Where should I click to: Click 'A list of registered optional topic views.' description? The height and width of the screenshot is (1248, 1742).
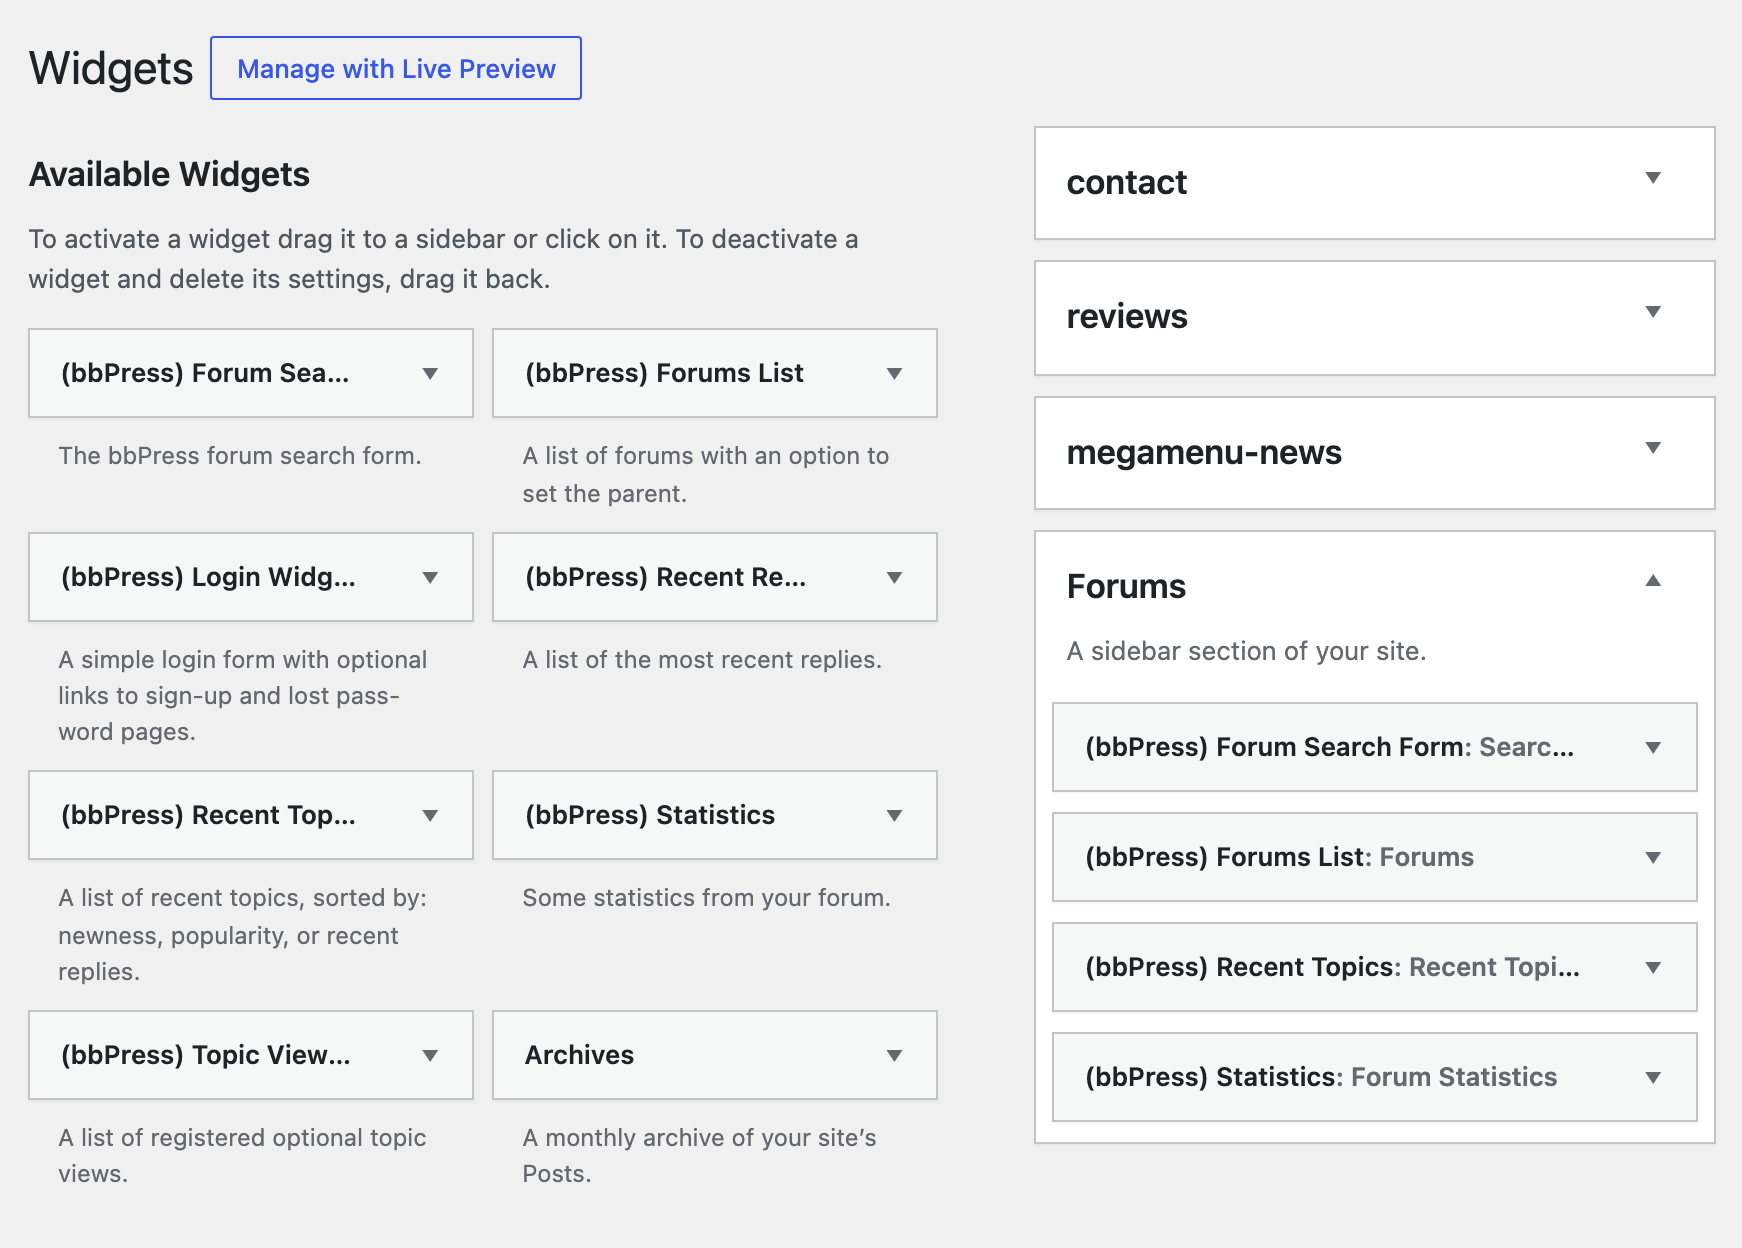[242, 1155]
